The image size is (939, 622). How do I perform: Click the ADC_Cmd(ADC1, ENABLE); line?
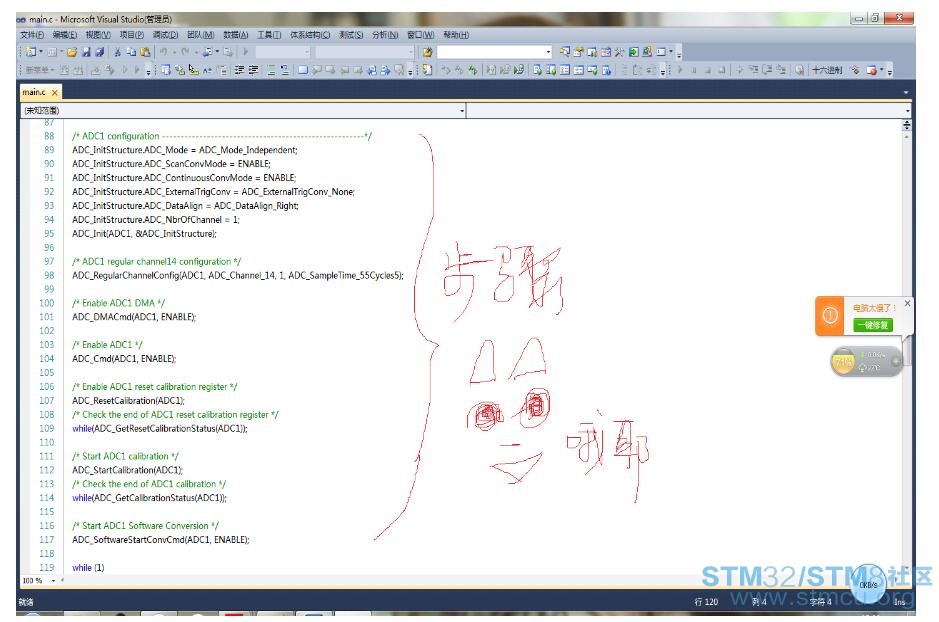click(124, 359)
